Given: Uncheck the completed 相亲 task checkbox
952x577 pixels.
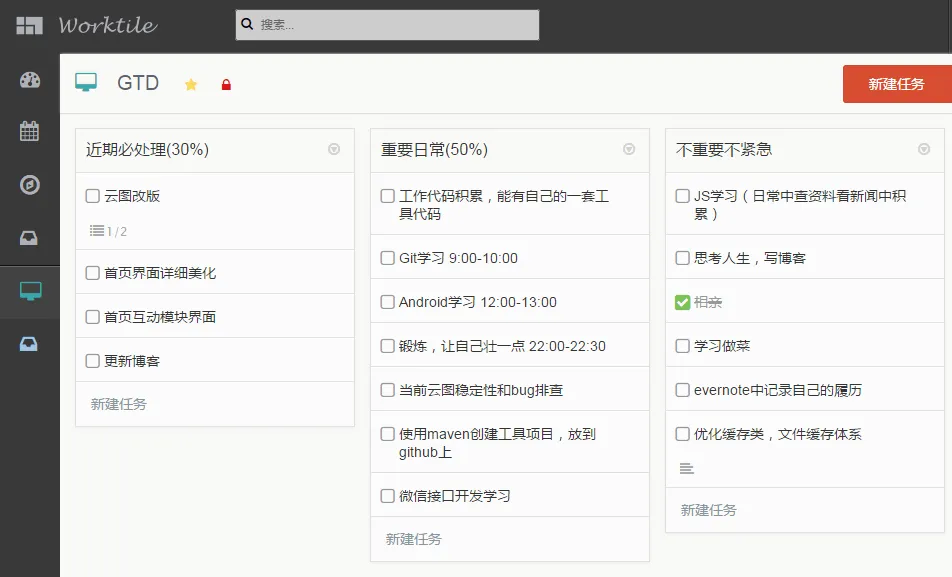Looking at the screenshot, I should 682,302.
